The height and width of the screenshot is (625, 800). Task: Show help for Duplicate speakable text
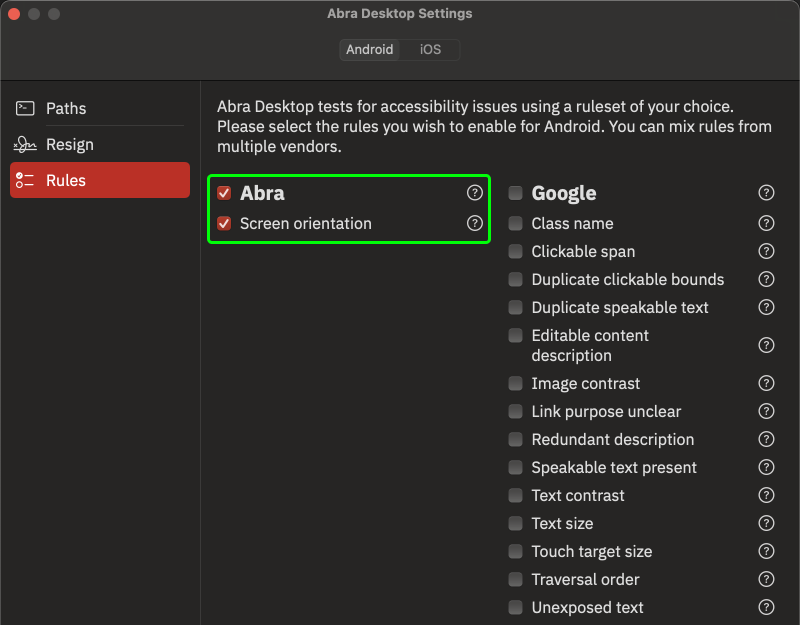point(766,307)
